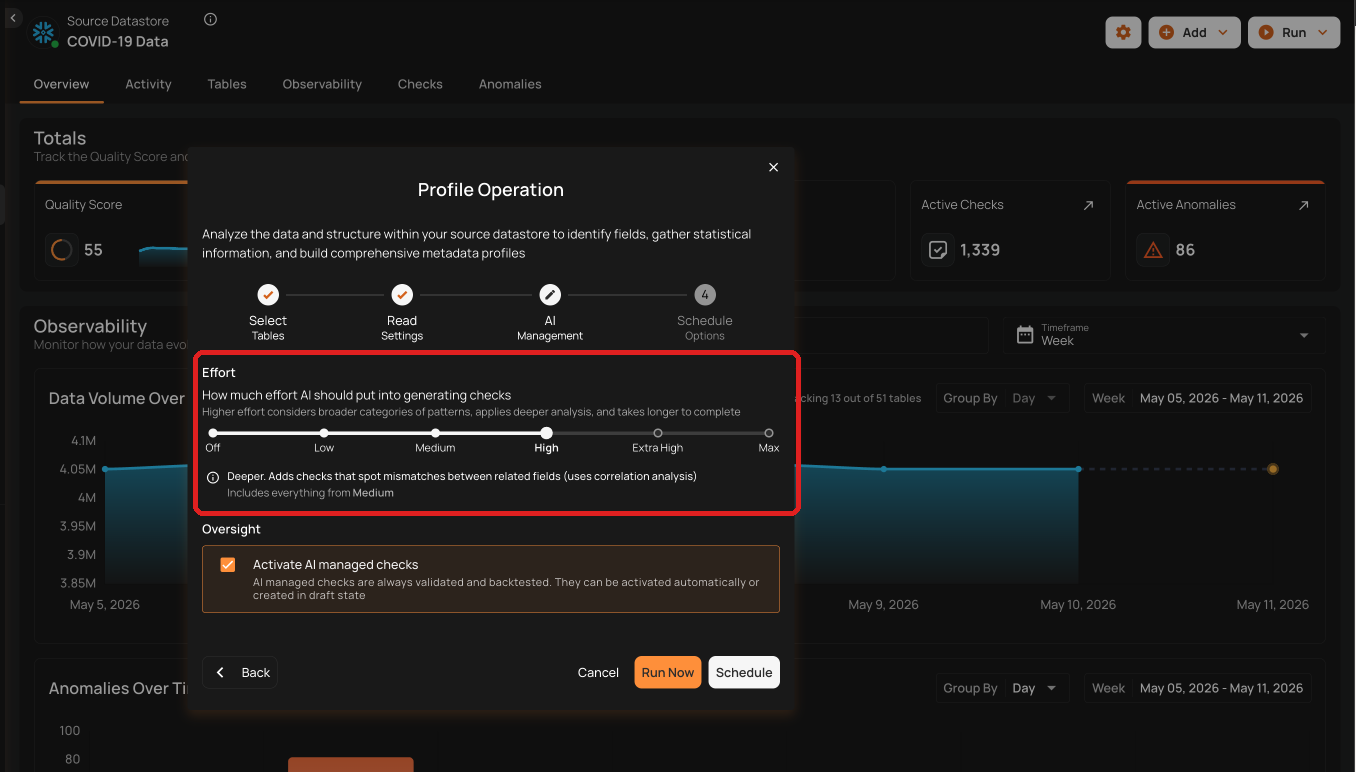Click the Schedule button
The height and width of the screenshot is (772, 1356).
744,672
